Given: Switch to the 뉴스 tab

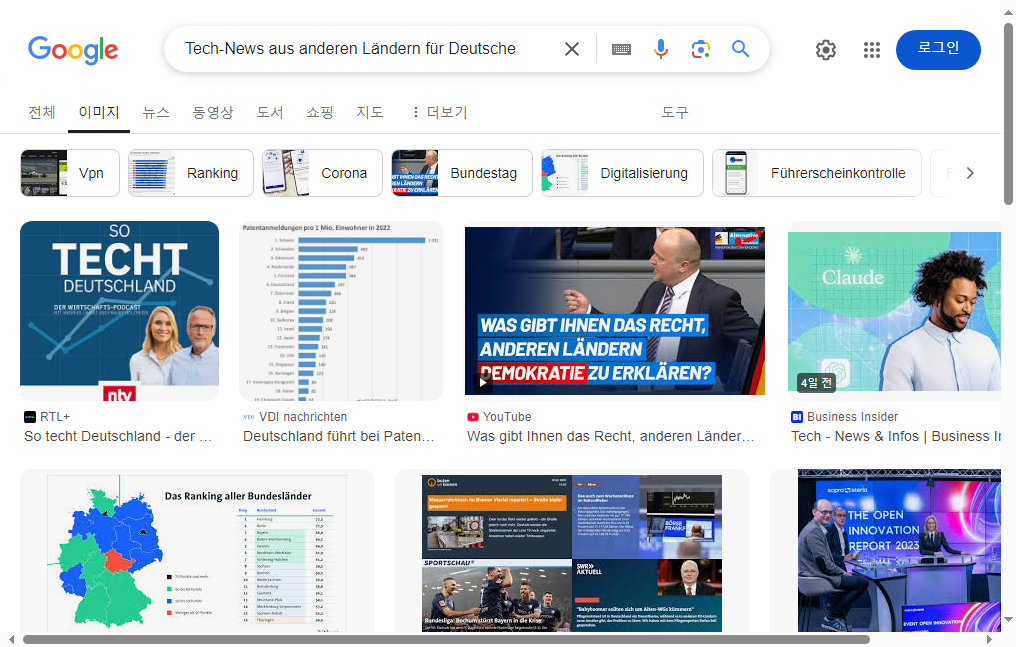Looking at the screenshot, I should pos(156,112).
